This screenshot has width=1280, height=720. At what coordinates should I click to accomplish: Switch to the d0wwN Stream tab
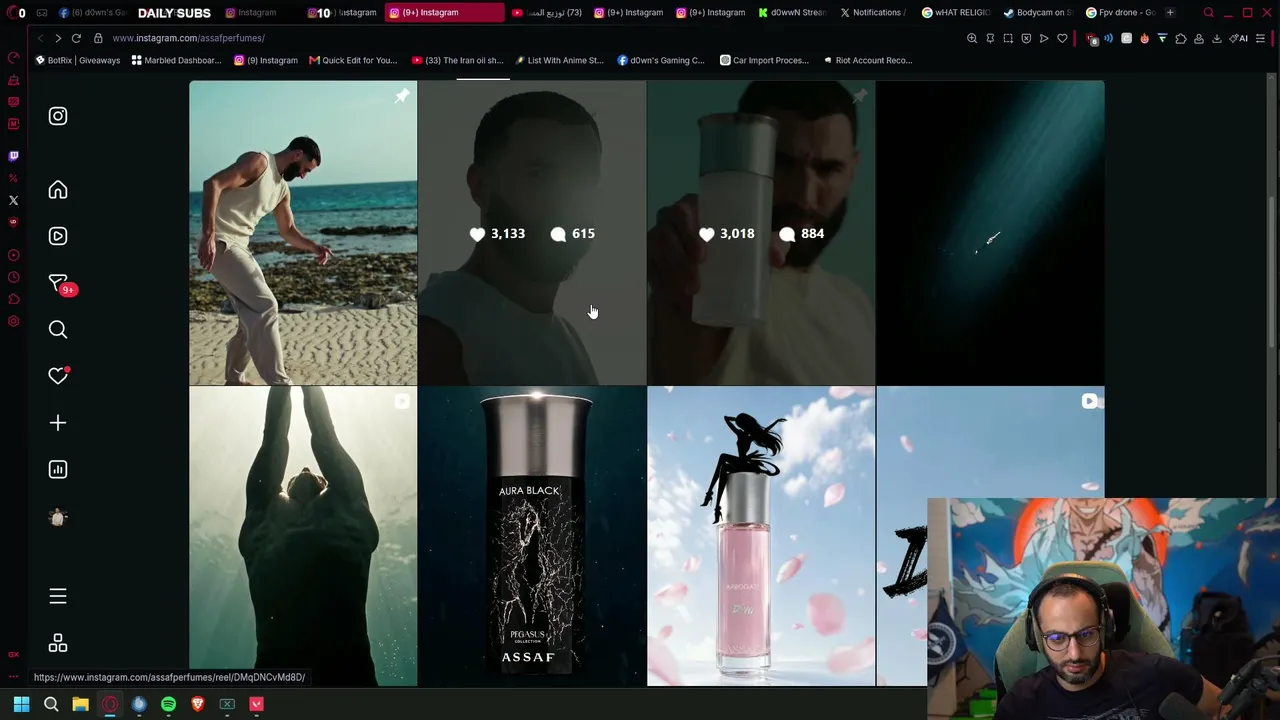pos(792,13)
